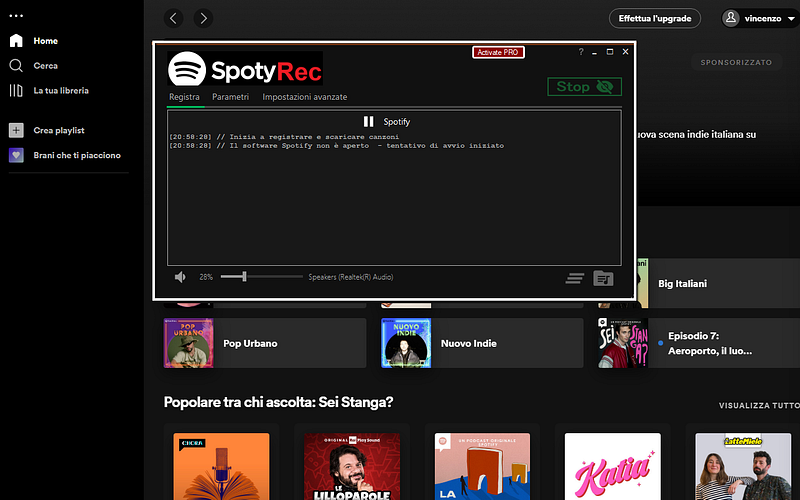Open the Chora orange podcast cover
This screenshot has height=500, width=800.
221,466
